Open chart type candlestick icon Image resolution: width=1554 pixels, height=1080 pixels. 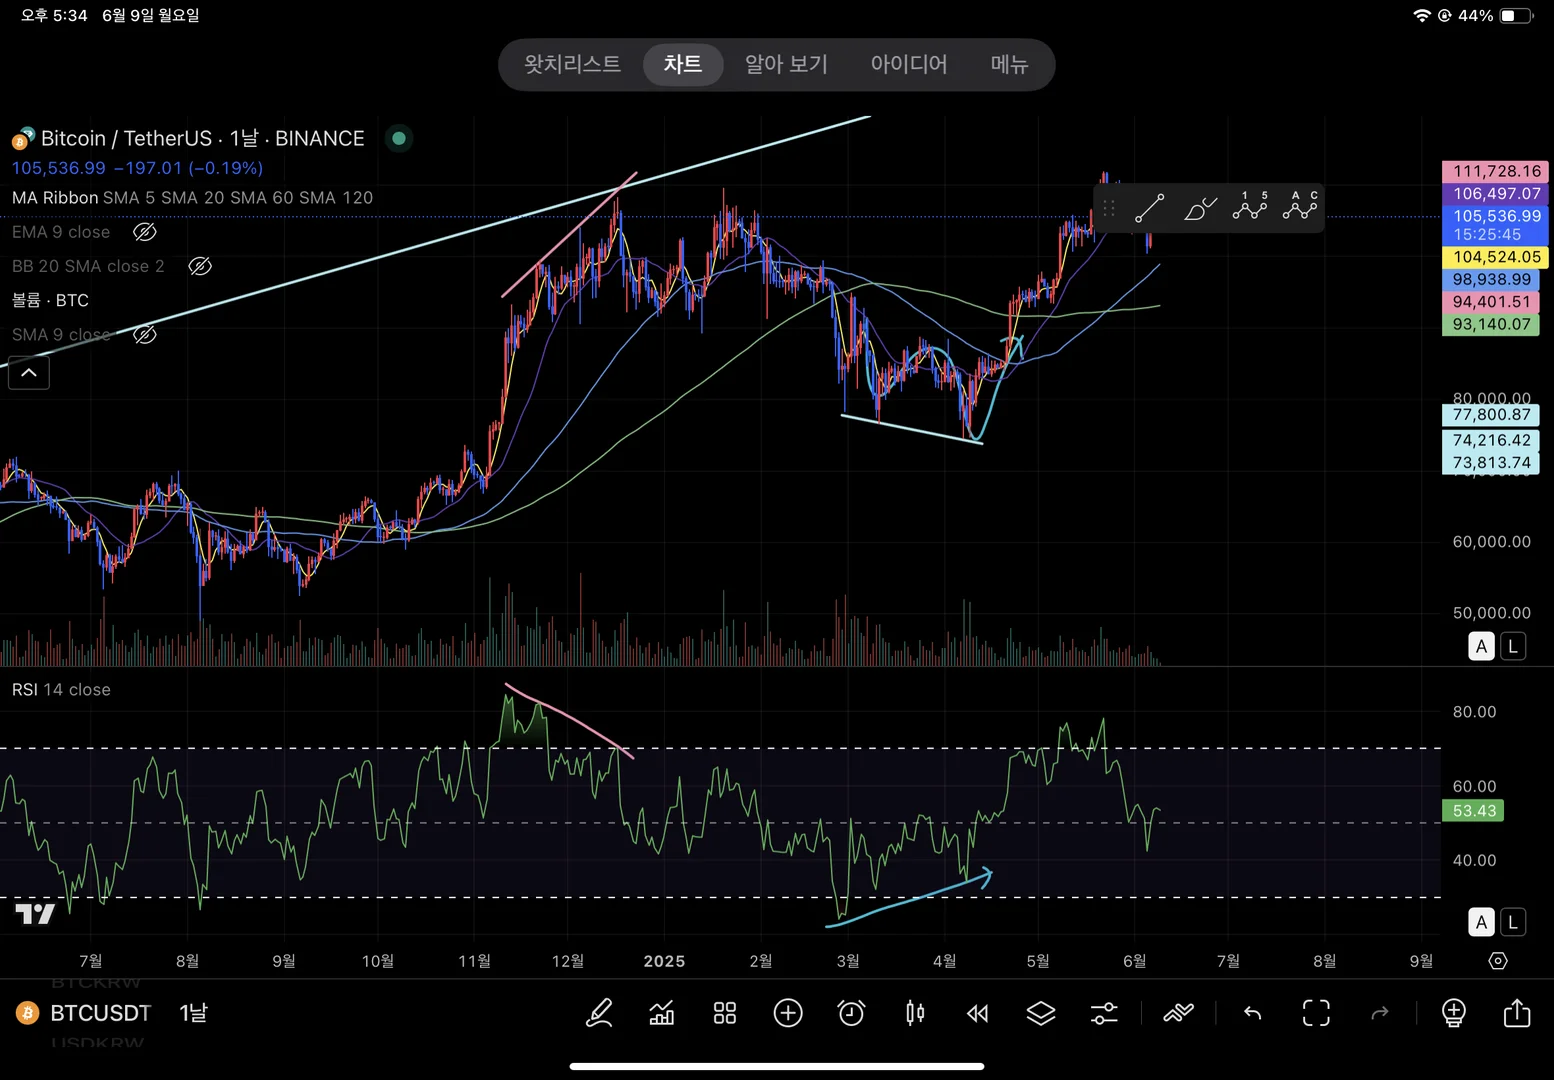914,1013
